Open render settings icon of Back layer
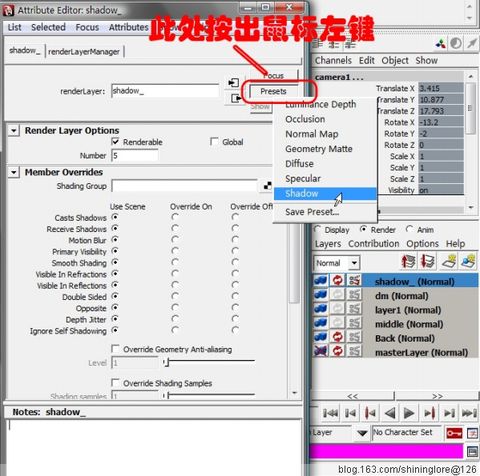 [354, 337]
